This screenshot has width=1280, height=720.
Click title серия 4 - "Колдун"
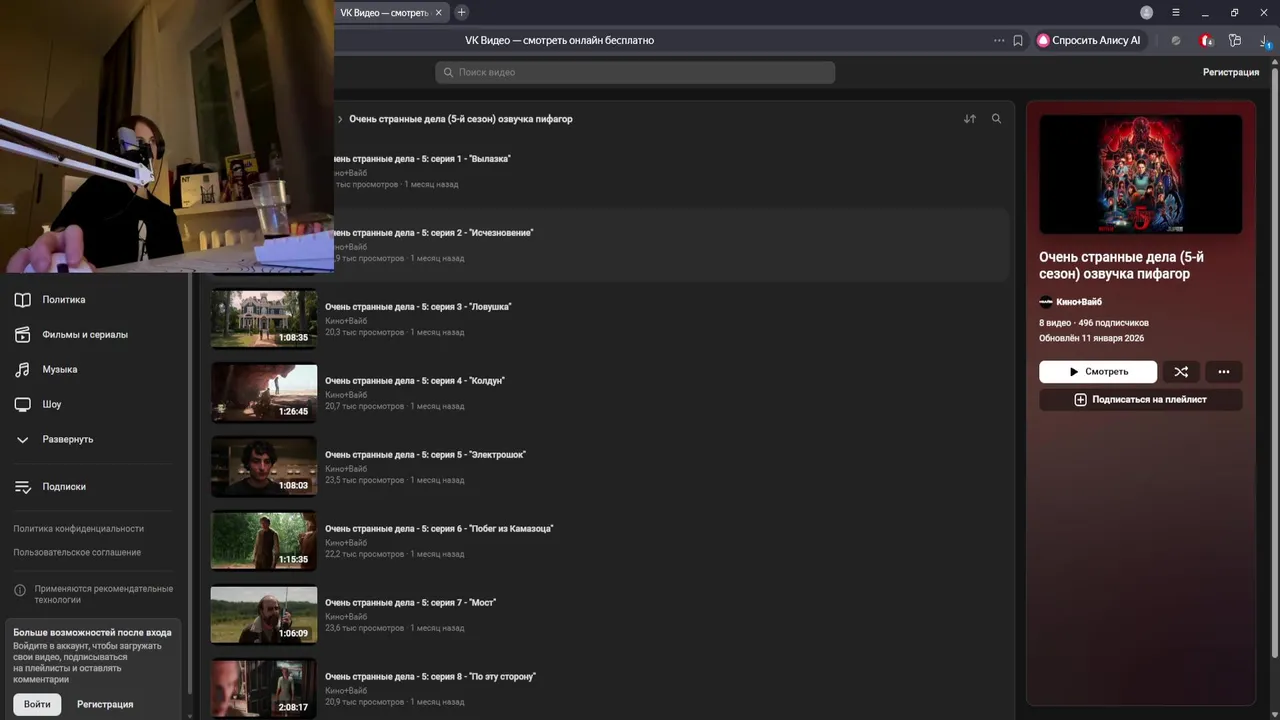pyautogui.click(x=415, y=381)
